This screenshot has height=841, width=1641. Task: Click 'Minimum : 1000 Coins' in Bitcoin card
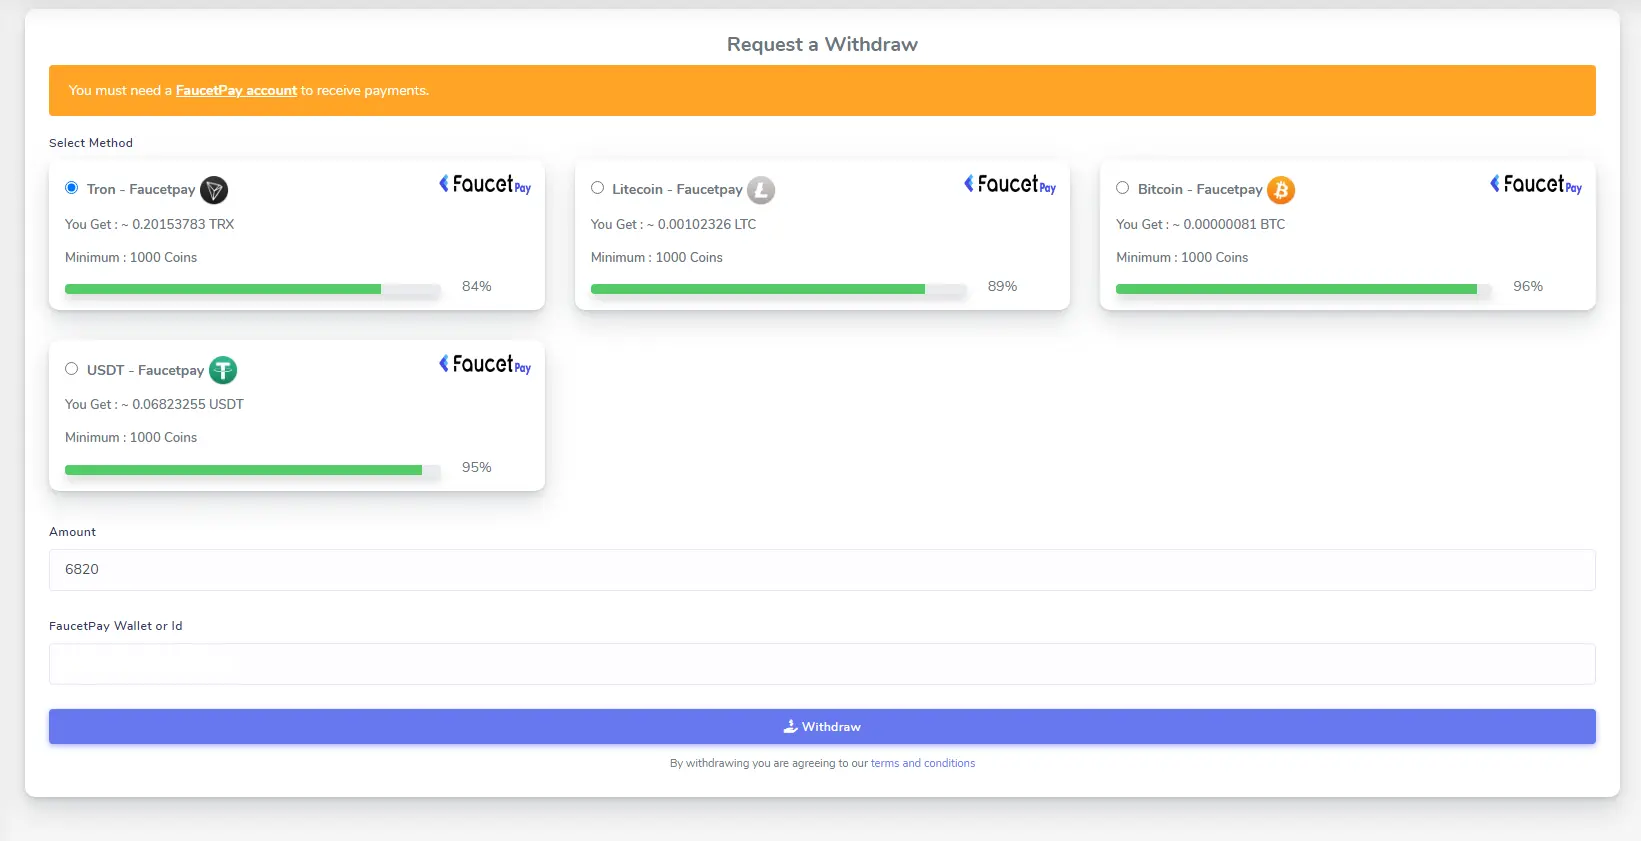click(x=1182, y=258)
